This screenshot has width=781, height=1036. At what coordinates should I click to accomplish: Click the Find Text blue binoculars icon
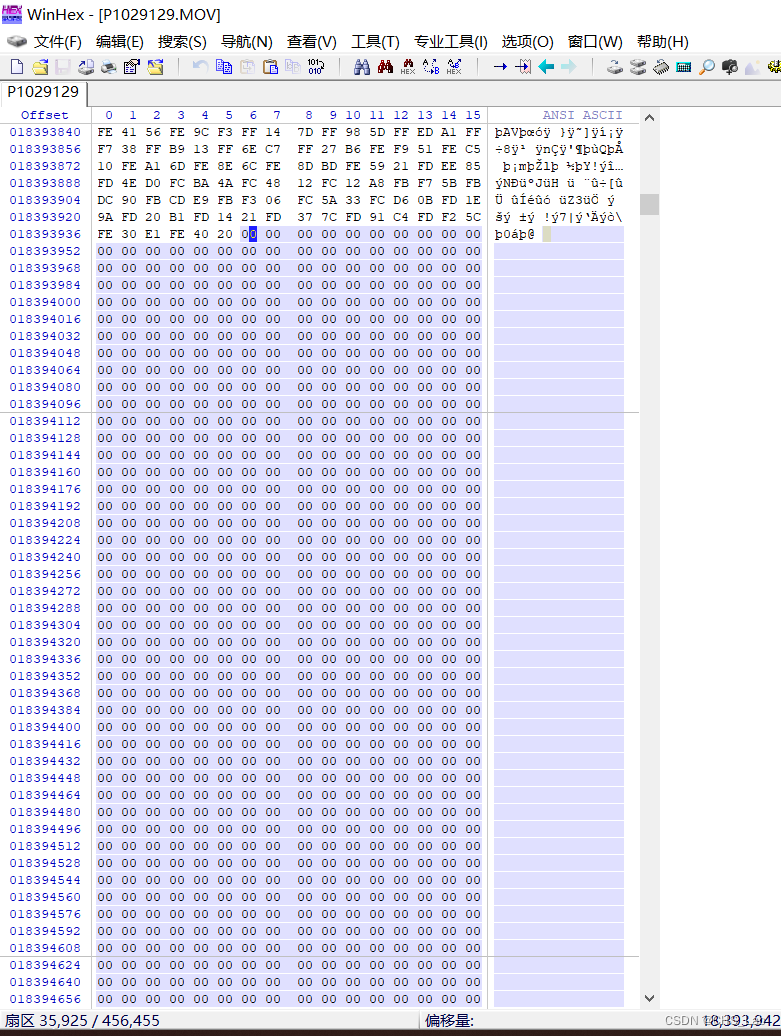361,67
